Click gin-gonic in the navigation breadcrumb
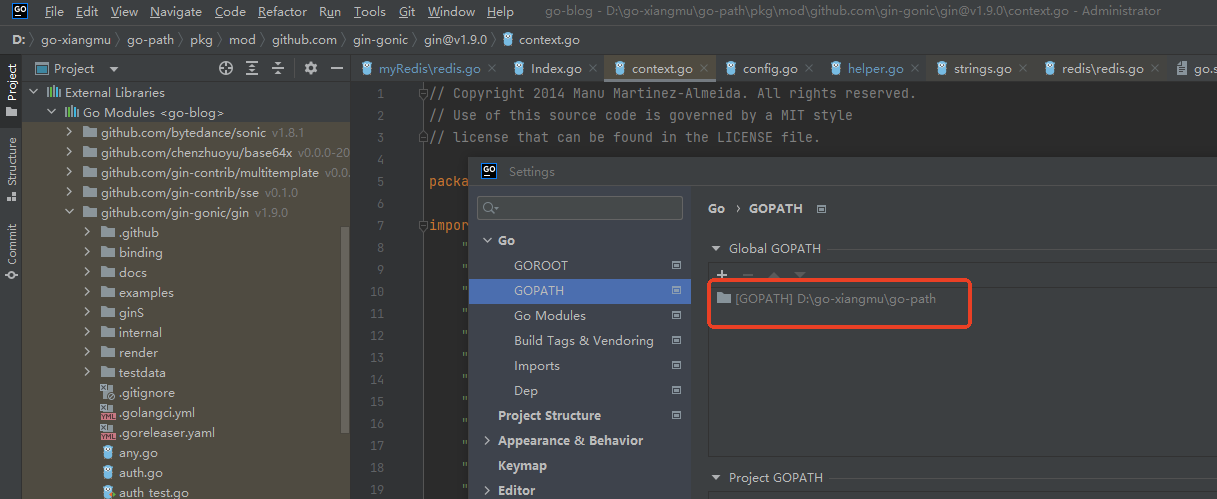The width and height of the screenshot is (1217, 499). [381, 40]
